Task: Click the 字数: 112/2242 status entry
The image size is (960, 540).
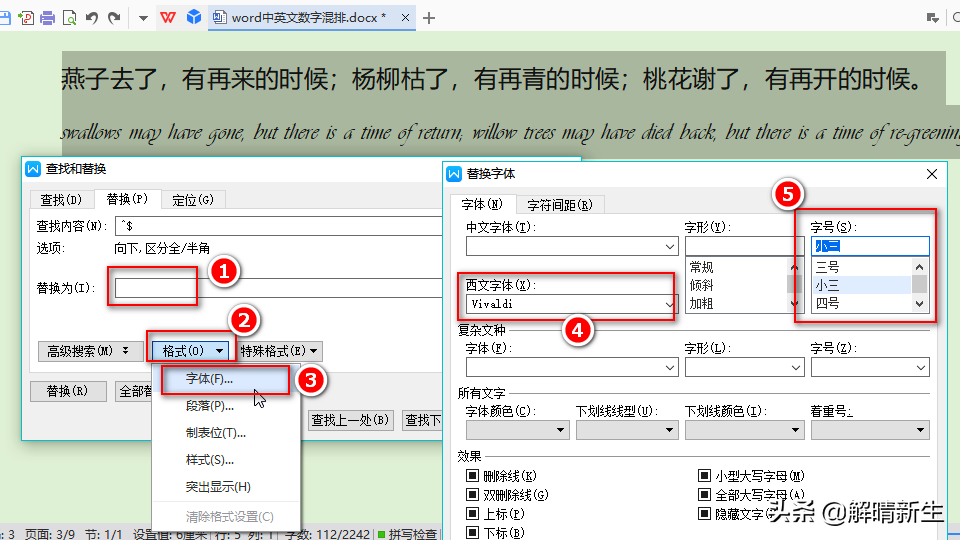Action: [327, 534]
